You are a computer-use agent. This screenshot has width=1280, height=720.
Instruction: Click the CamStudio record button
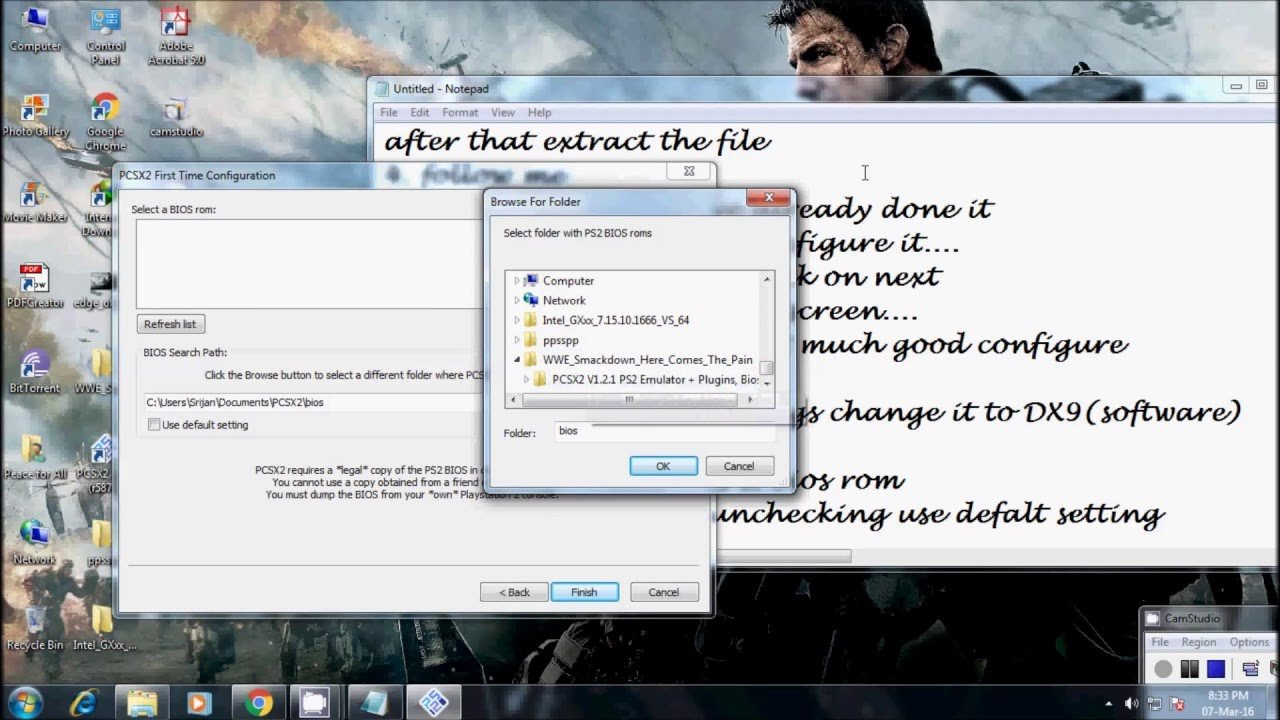1163,669
